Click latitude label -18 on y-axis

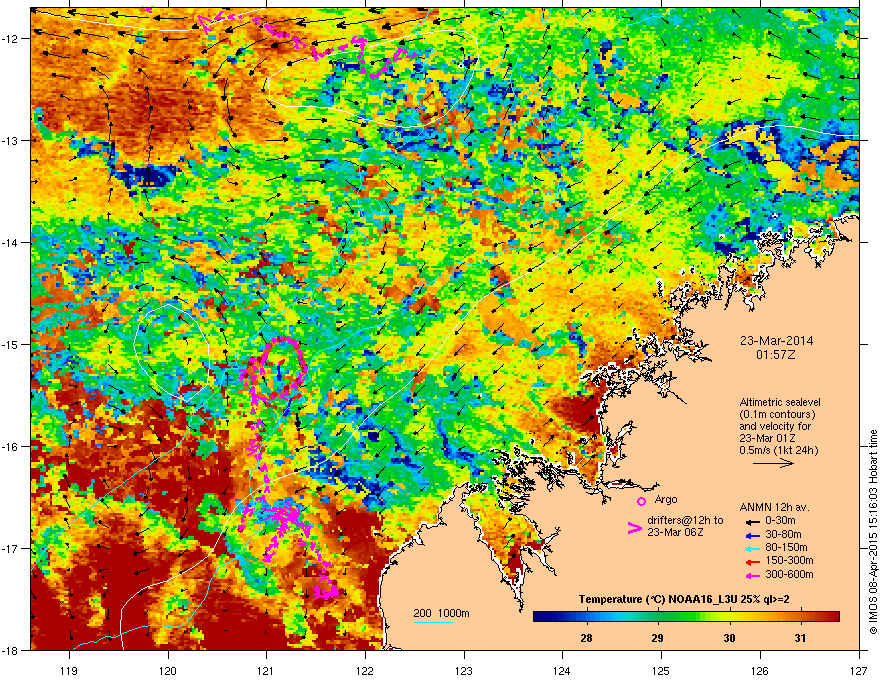(x=10, y=650)
